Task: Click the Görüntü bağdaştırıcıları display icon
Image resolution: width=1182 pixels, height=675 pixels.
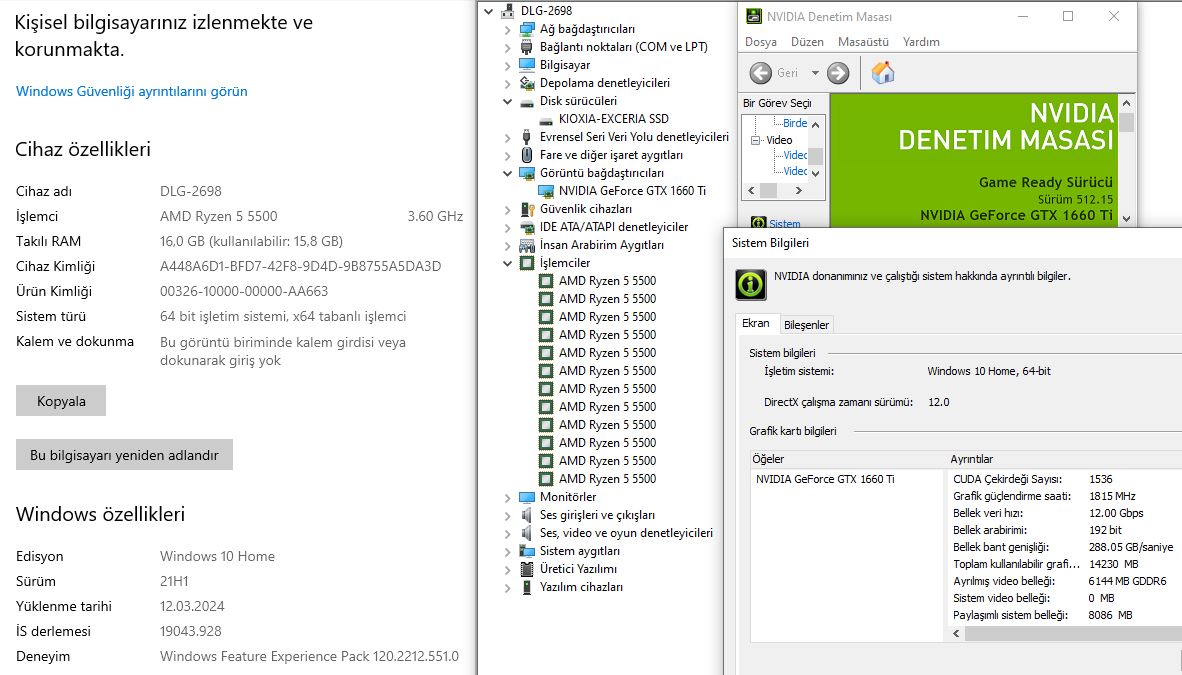Action: pyautogui.click(x=527, y=173)
